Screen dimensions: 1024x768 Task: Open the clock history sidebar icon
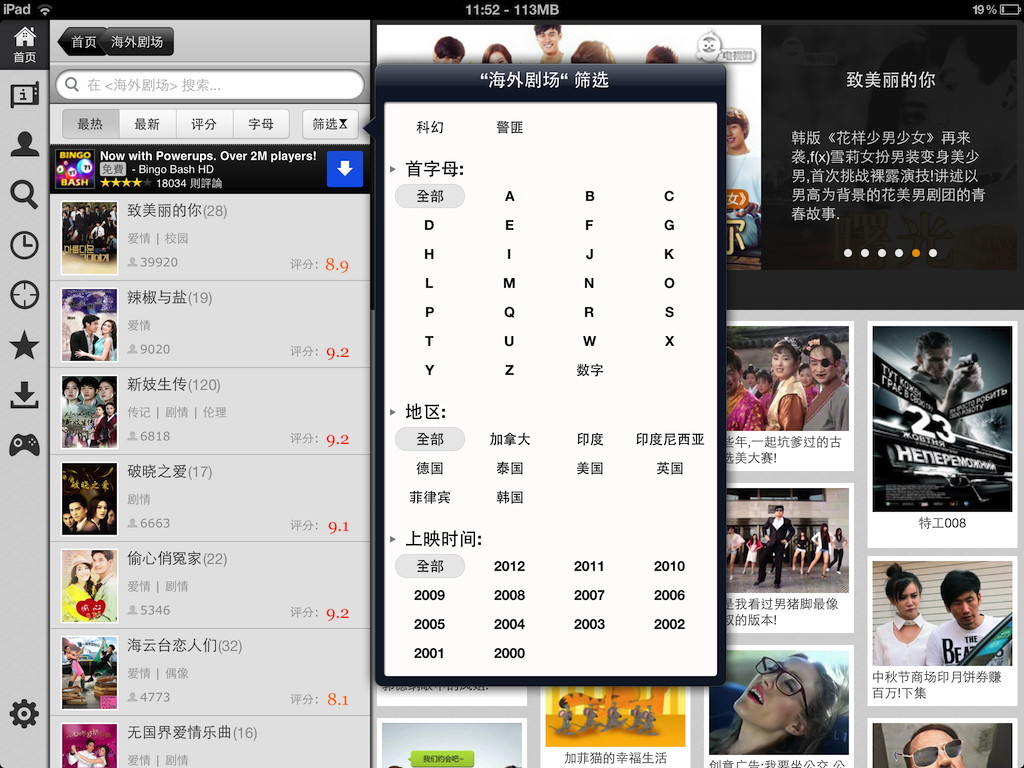click(x=24, y=244)
